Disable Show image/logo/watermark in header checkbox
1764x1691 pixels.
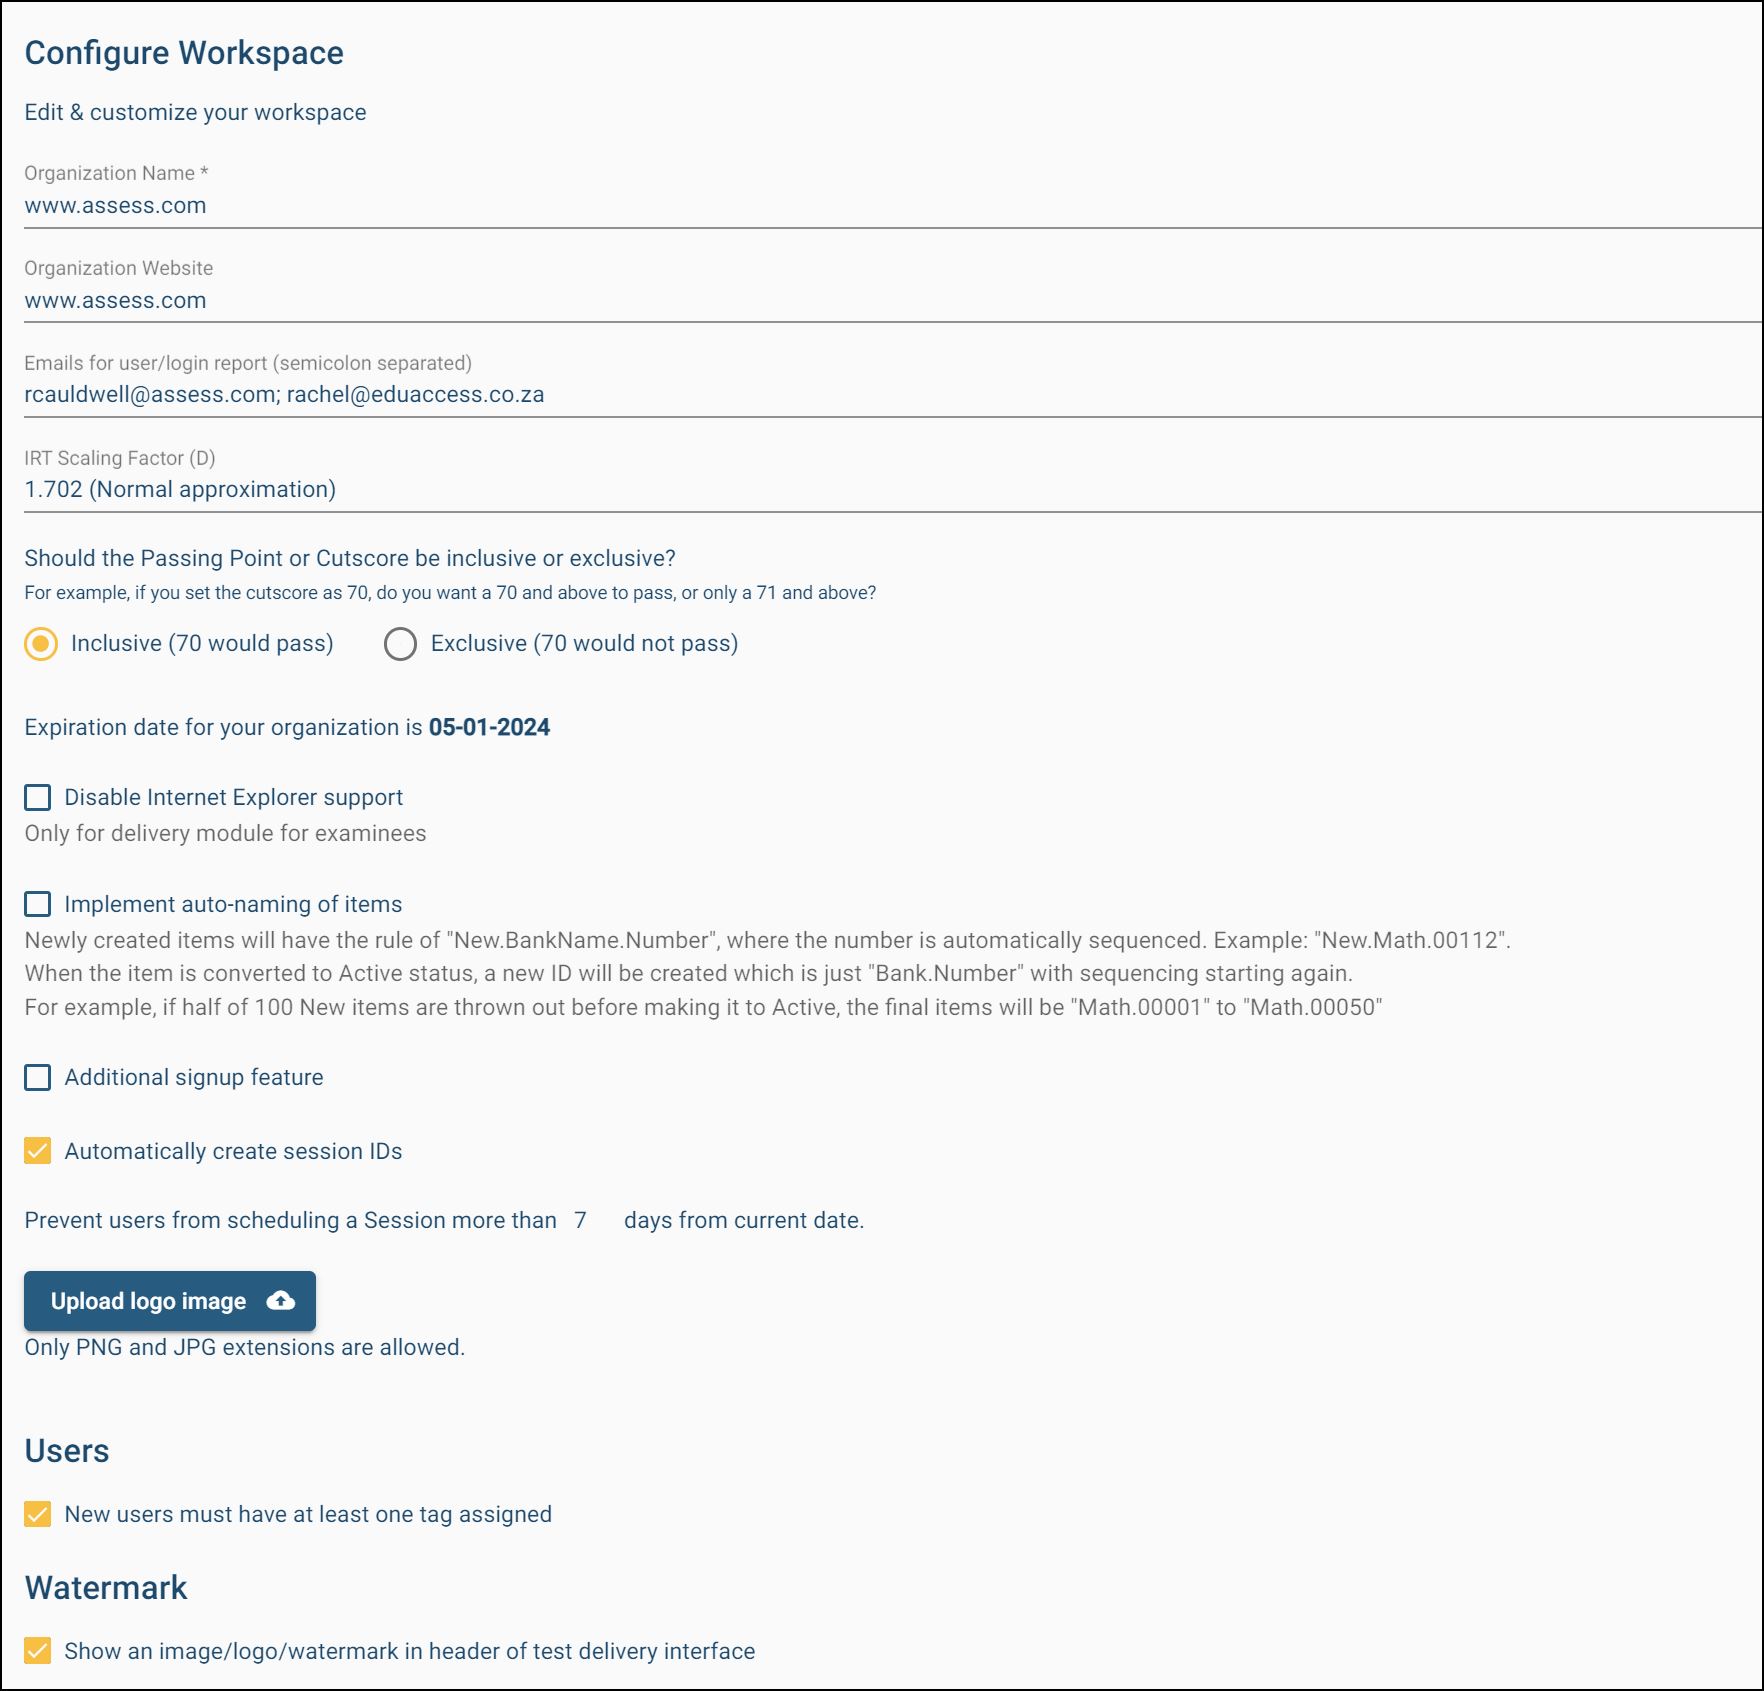tap(38, 1651)
